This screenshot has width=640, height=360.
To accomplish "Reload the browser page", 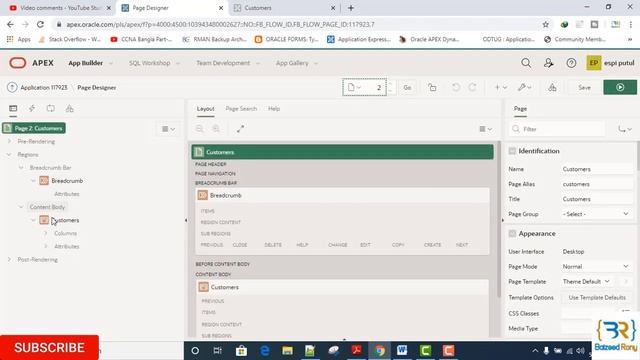I will (x=40, y=24).
